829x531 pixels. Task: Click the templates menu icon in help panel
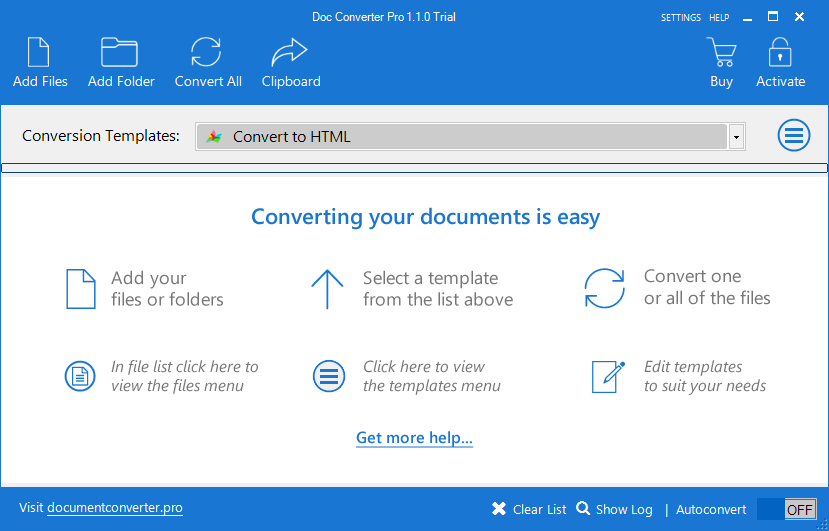pyautogui.click(x=329, y=376)
